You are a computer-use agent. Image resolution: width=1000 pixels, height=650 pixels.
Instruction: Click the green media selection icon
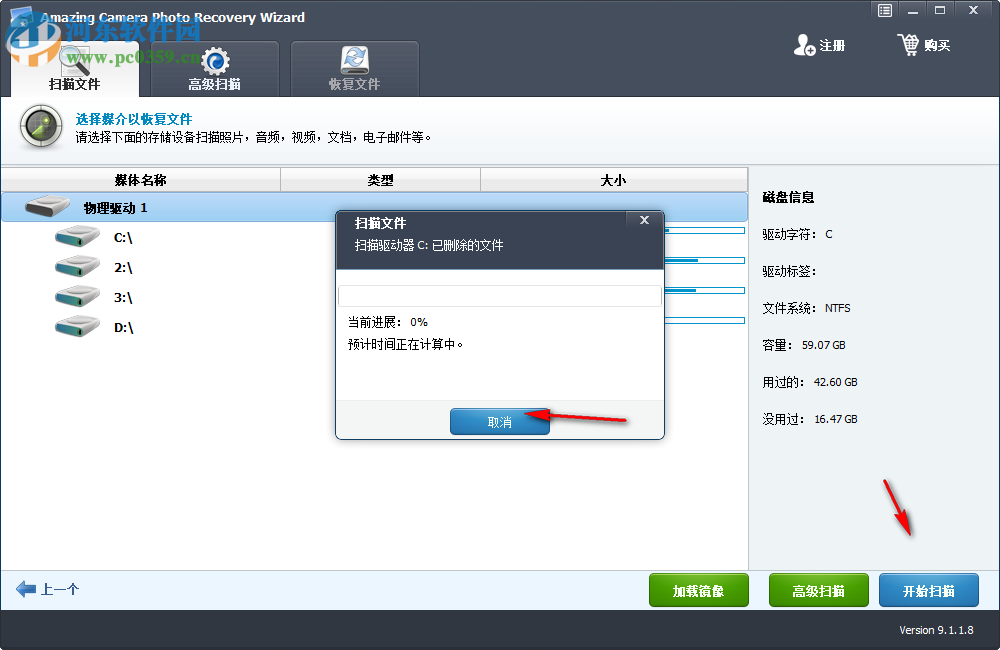tap(40, 128)
